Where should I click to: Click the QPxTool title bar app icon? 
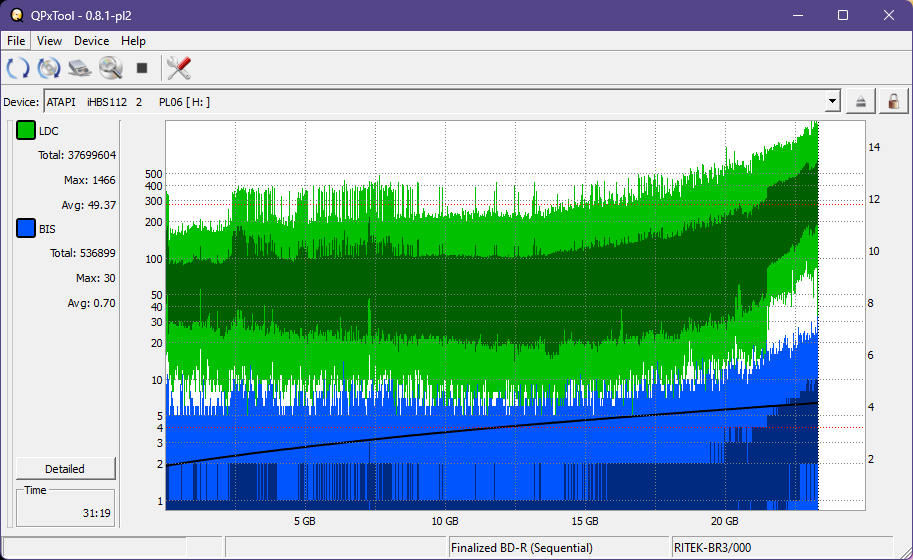tap(17, 15)
